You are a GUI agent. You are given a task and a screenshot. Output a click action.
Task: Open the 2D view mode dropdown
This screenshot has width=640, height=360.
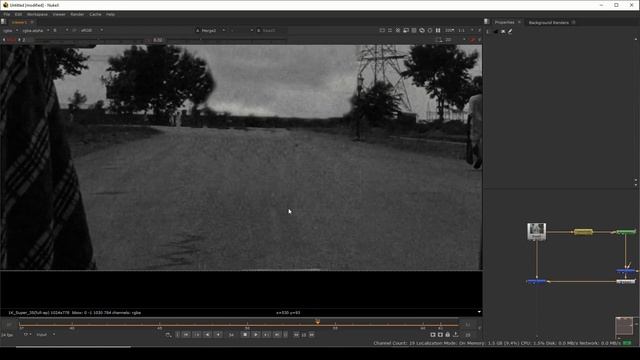coord(455,40)
